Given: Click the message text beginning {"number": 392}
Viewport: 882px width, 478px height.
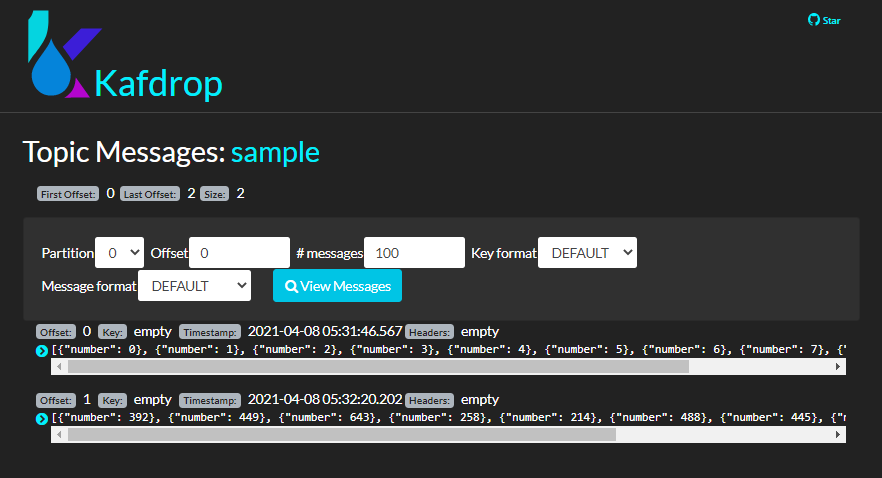Looking at the screenshot, I should coord(448,418).
